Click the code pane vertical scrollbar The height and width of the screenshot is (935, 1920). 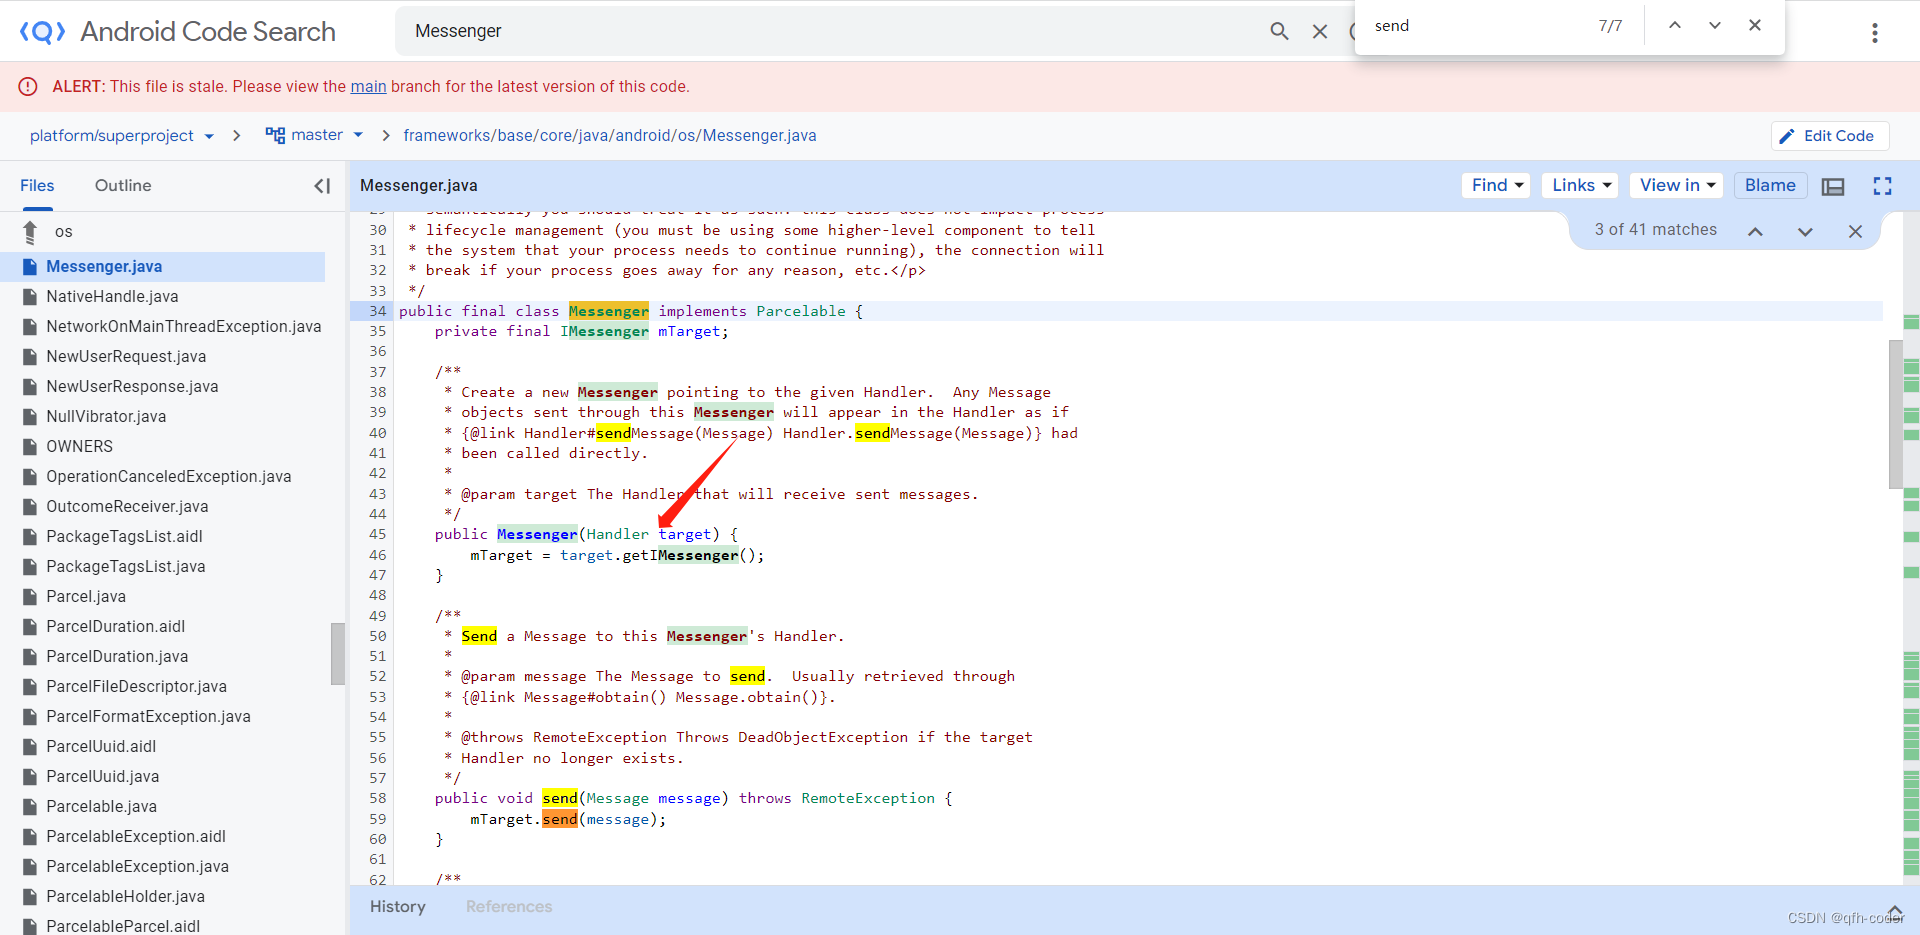pos(1895,414)
